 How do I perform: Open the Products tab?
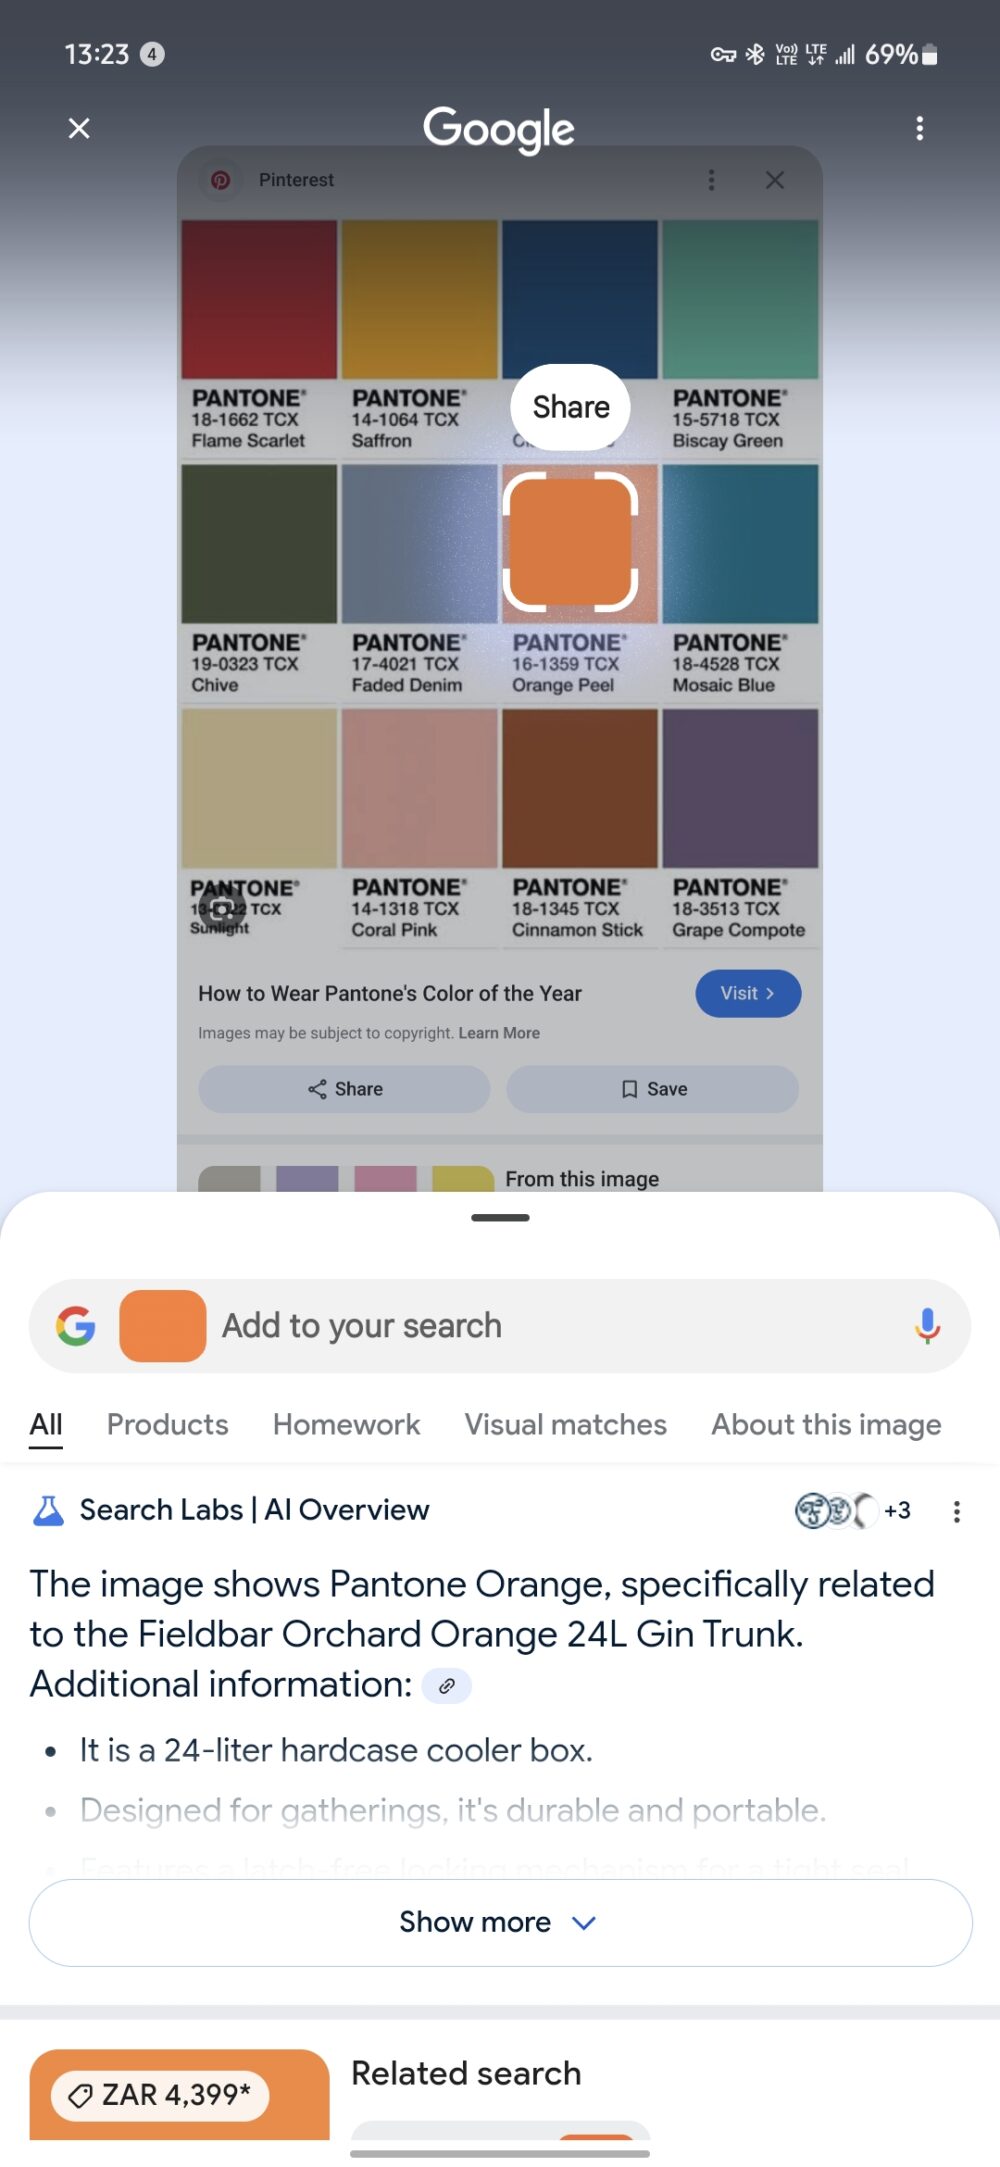coord(166,1424)
